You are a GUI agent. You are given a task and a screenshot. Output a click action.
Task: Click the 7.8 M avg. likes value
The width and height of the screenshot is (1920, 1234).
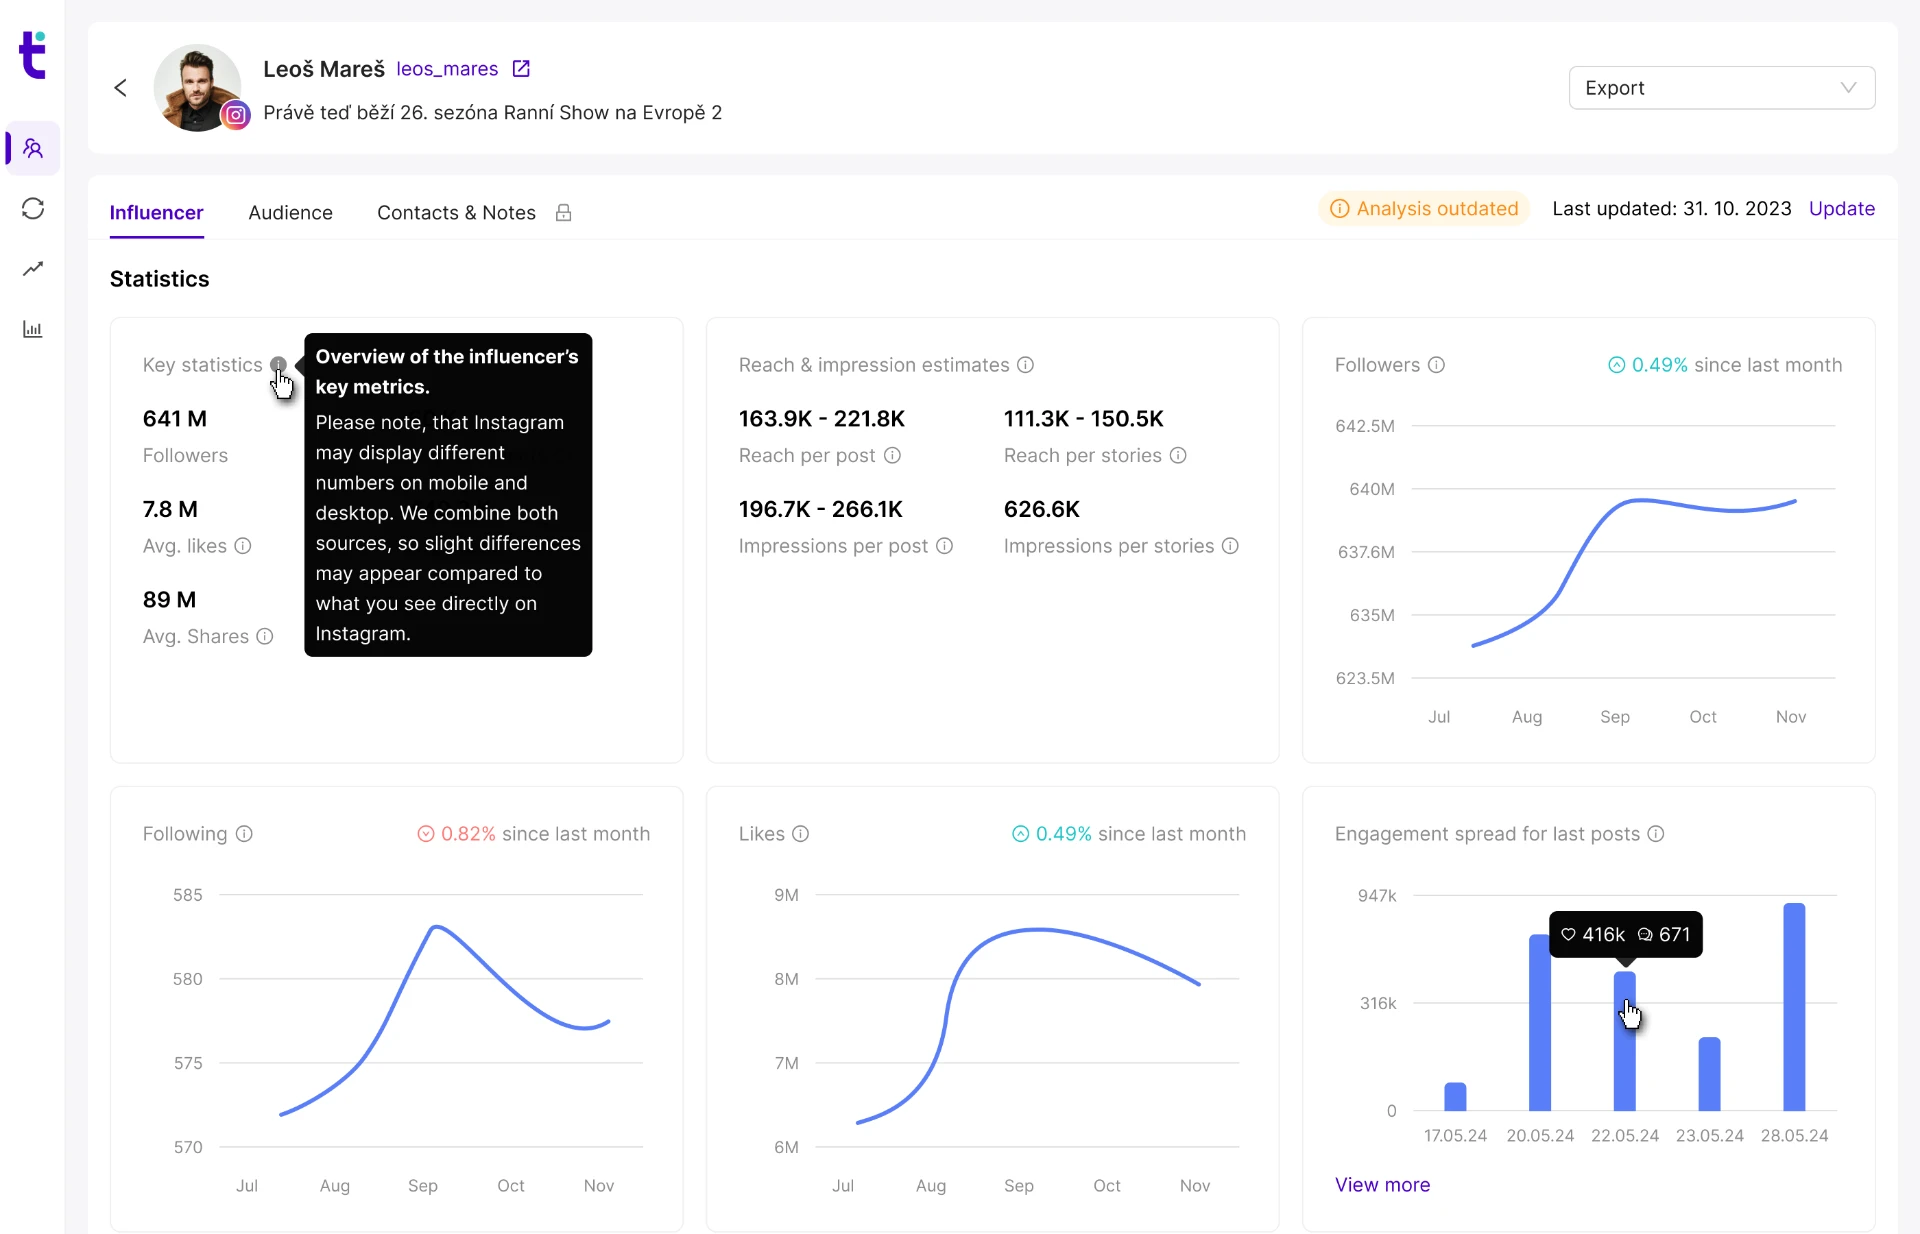point(170,509)
